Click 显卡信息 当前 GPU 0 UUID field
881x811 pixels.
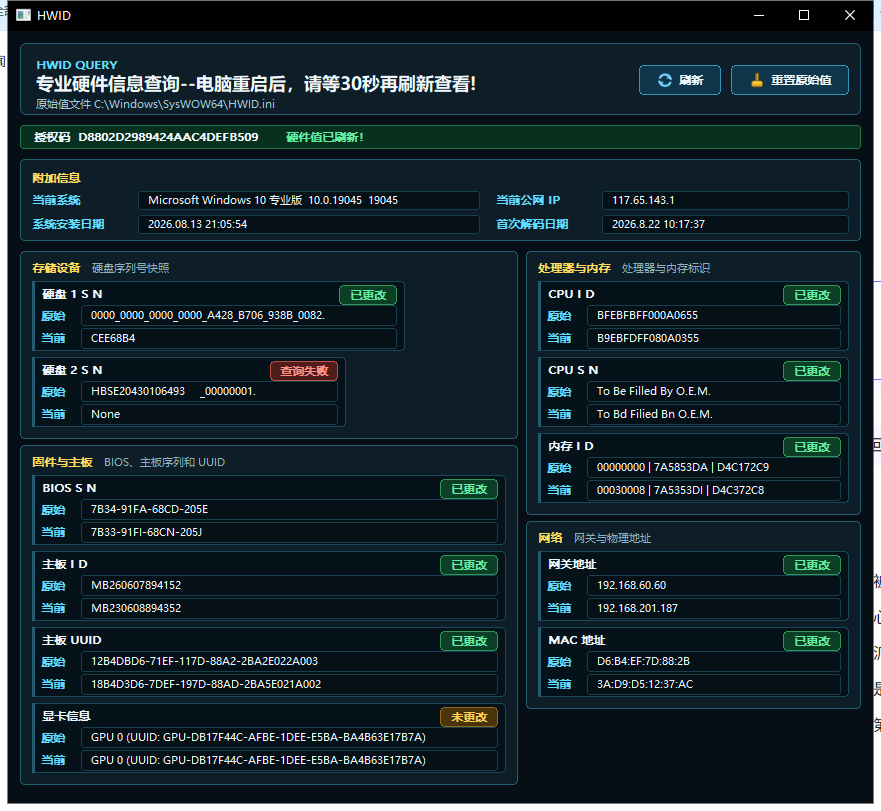click(x=289, y=760)
